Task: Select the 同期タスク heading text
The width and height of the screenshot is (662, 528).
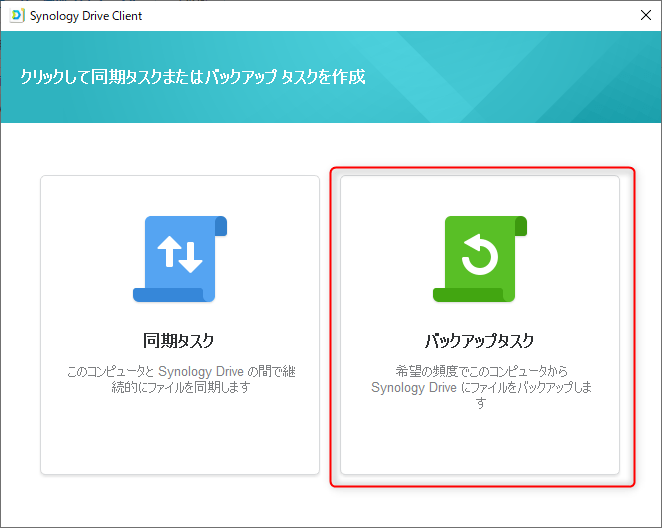Action: pos(179,340)
